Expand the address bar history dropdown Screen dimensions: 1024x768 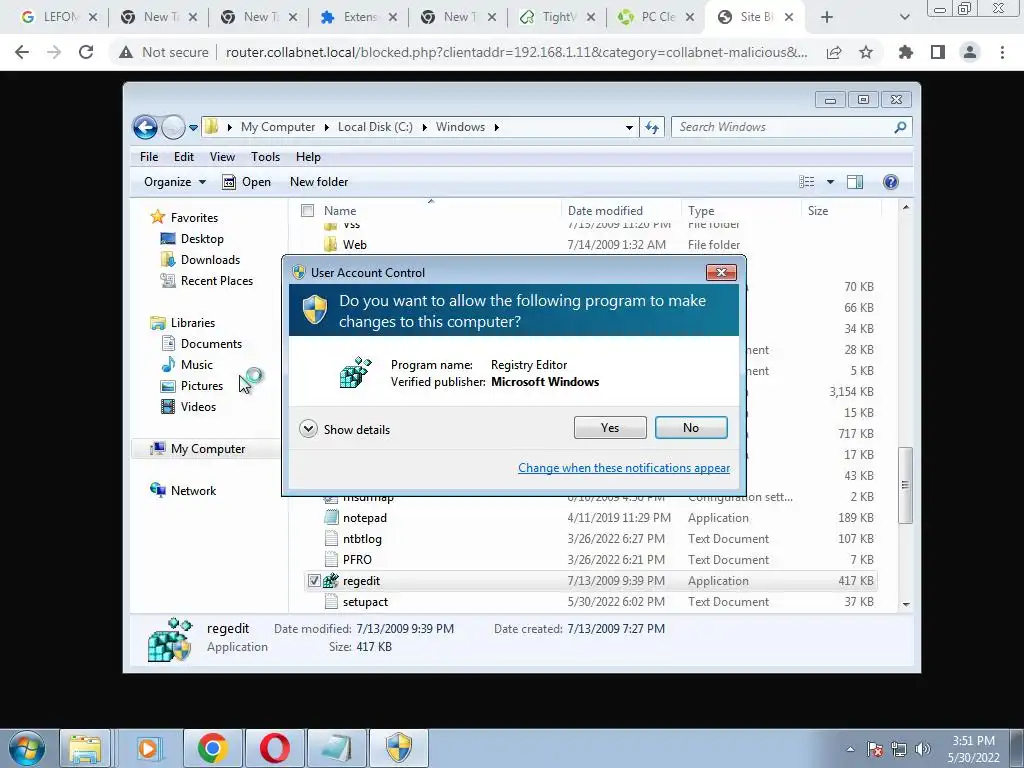pyautogui.click(x=629, y=127)
